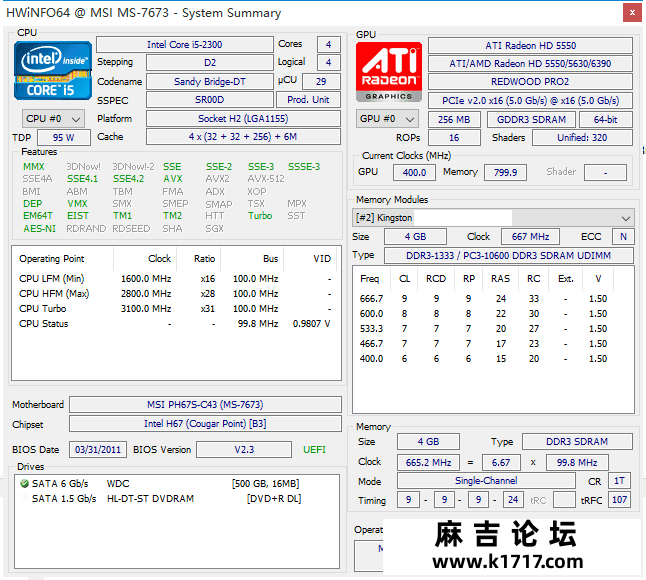
Task: Click the memory module size 4 GB field
Action: pos(415,237)
